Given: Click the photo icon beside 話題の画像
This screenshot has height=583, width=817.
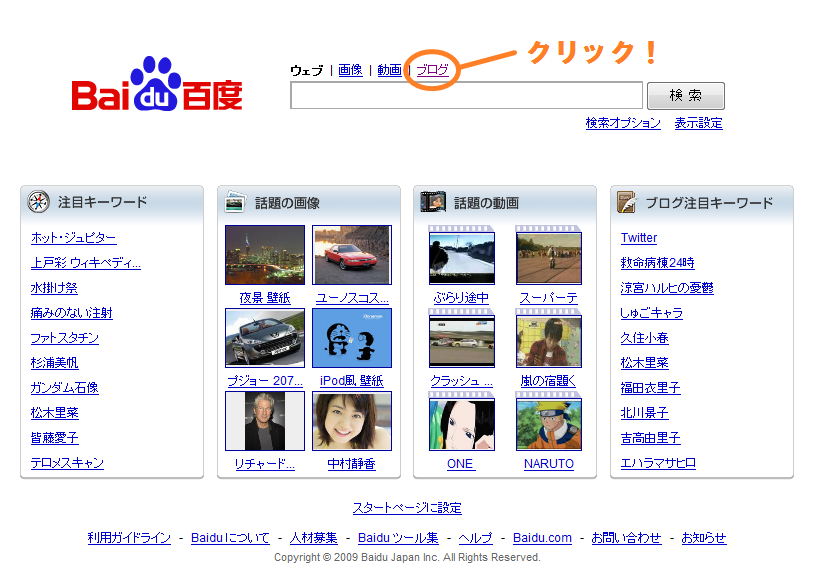Looking at the screenshot, I should [x=235, y=202].
